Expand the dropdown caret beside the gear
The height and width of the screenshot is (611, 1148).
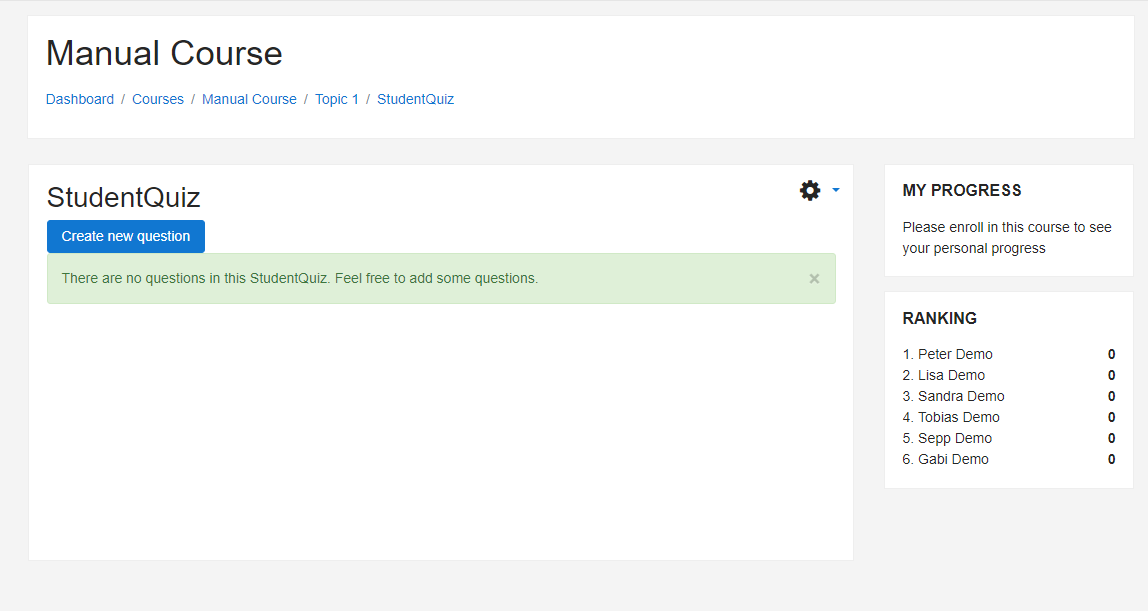[836, 190]
